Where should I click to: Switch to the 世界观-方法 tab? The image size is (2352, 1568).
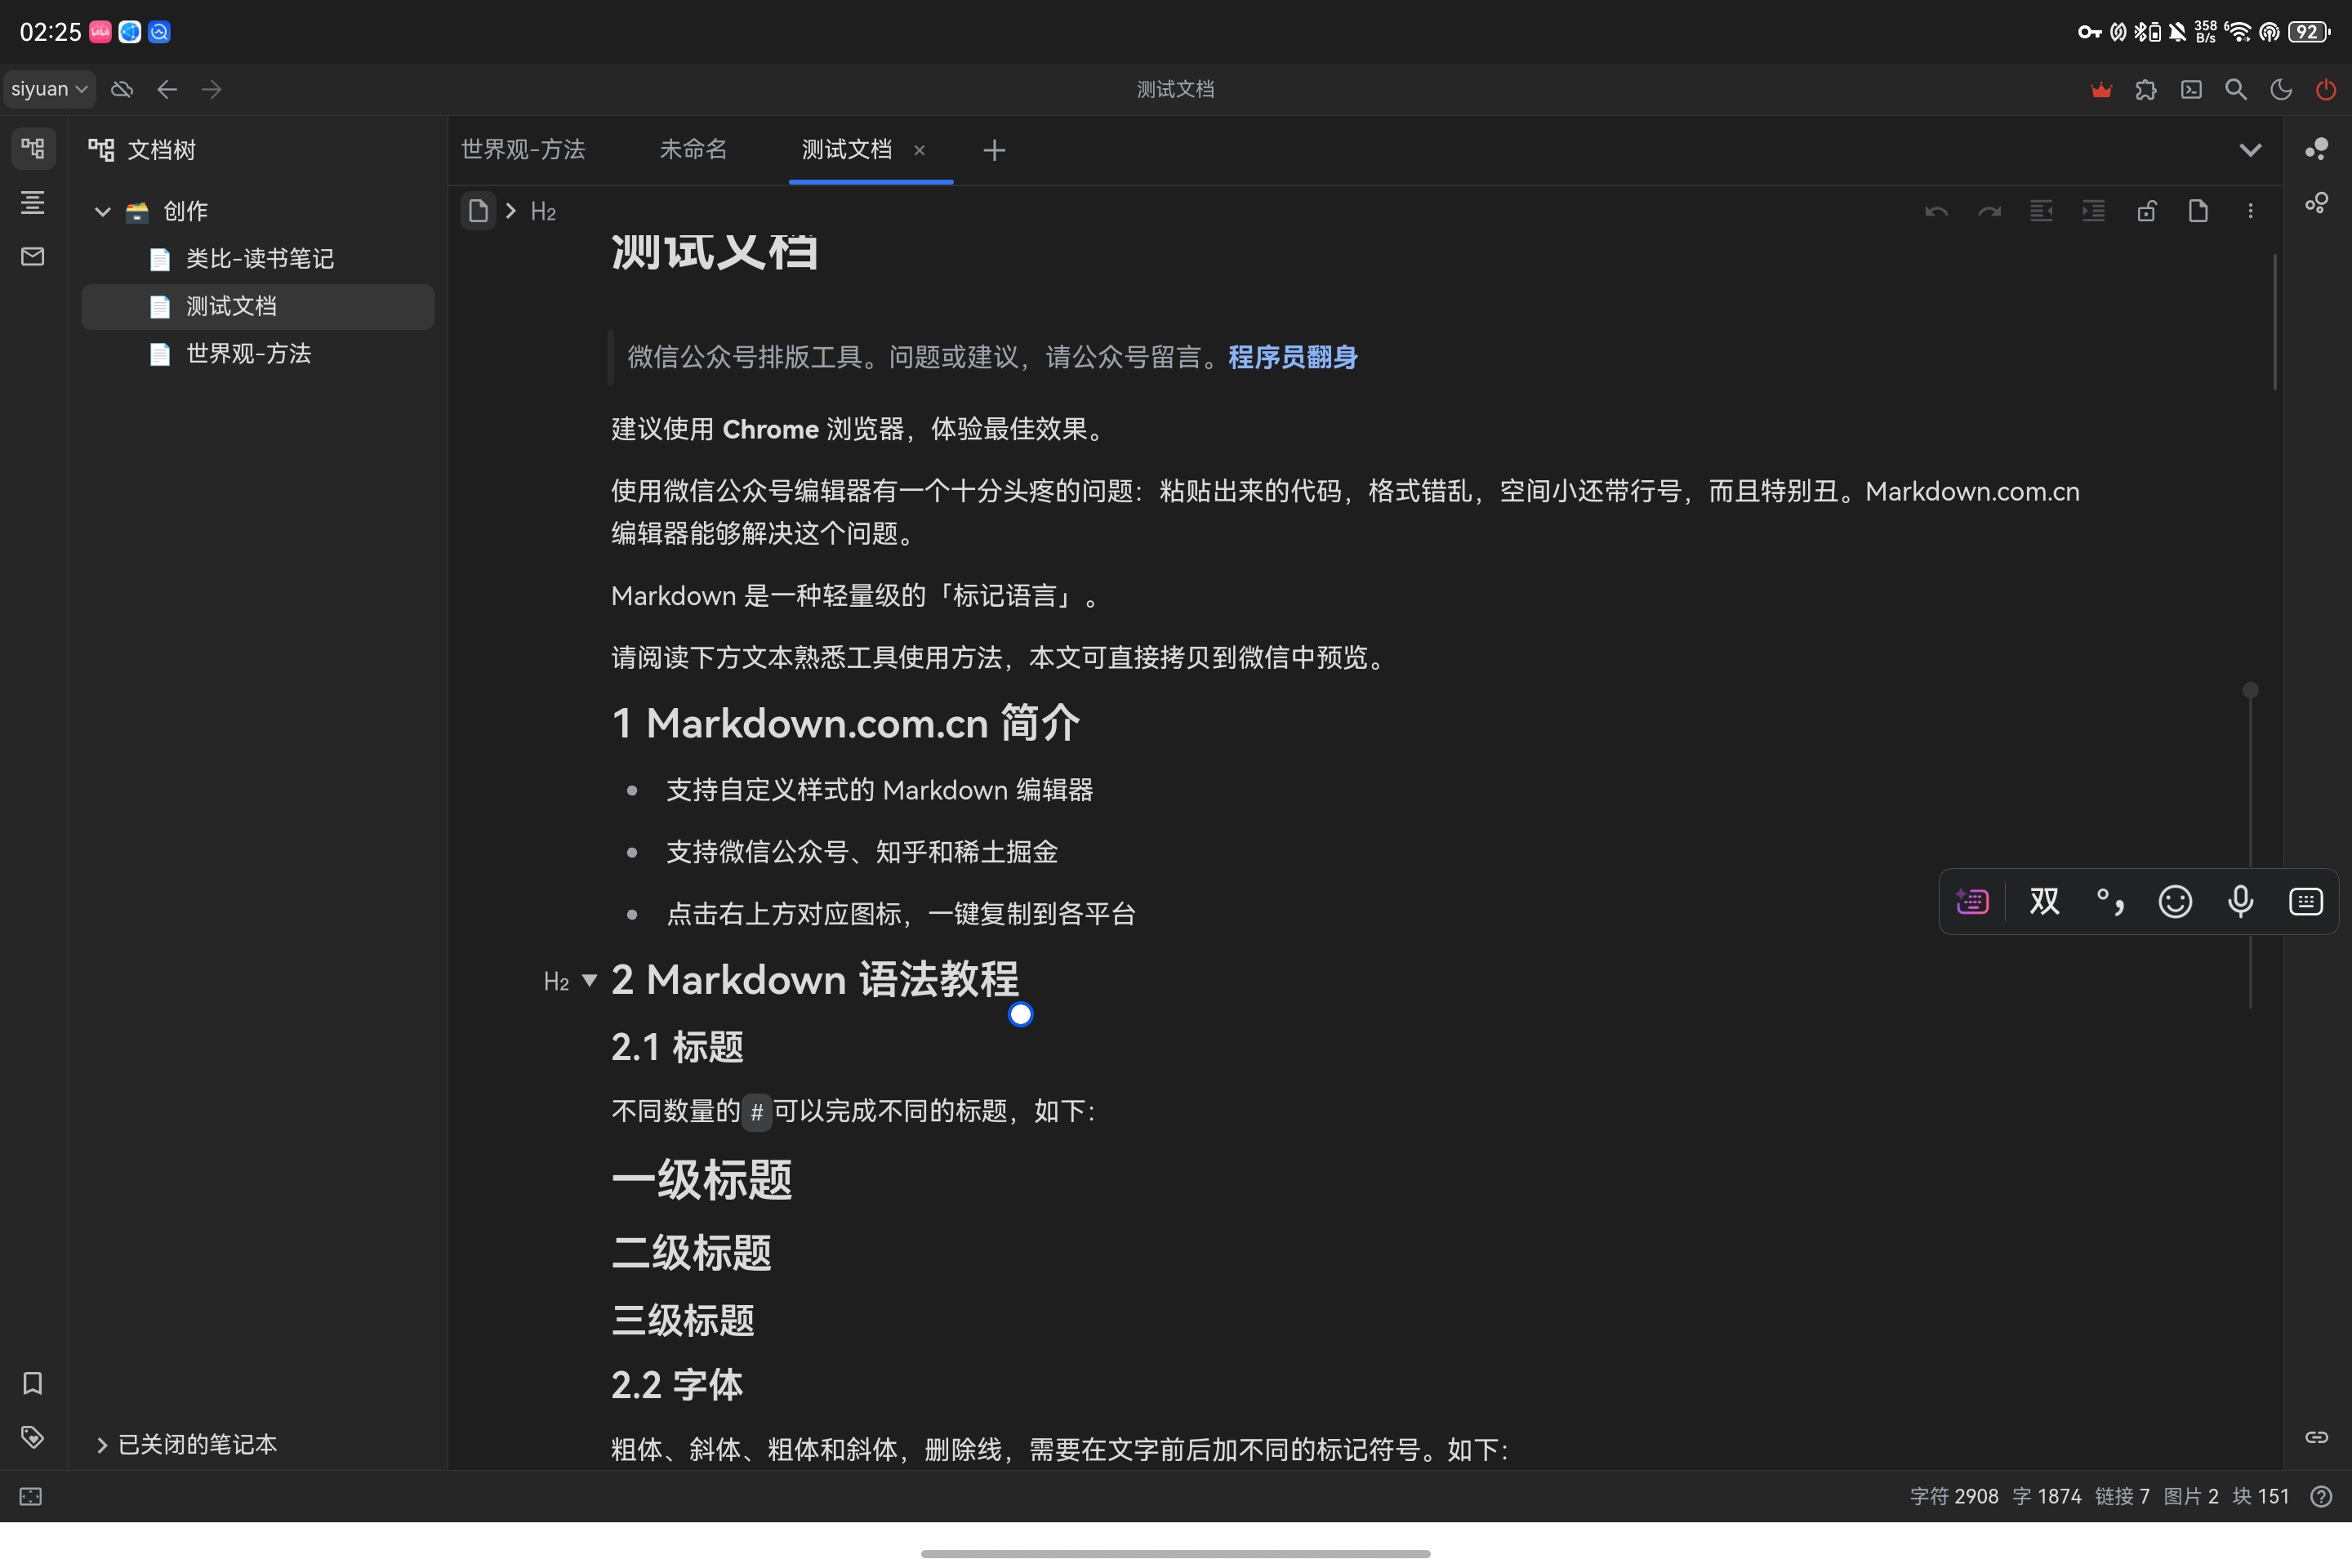(522, 149)
